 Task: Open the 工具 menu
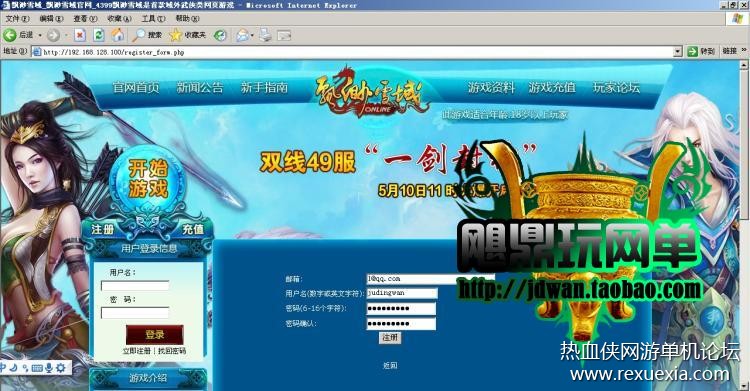point(153,19)
